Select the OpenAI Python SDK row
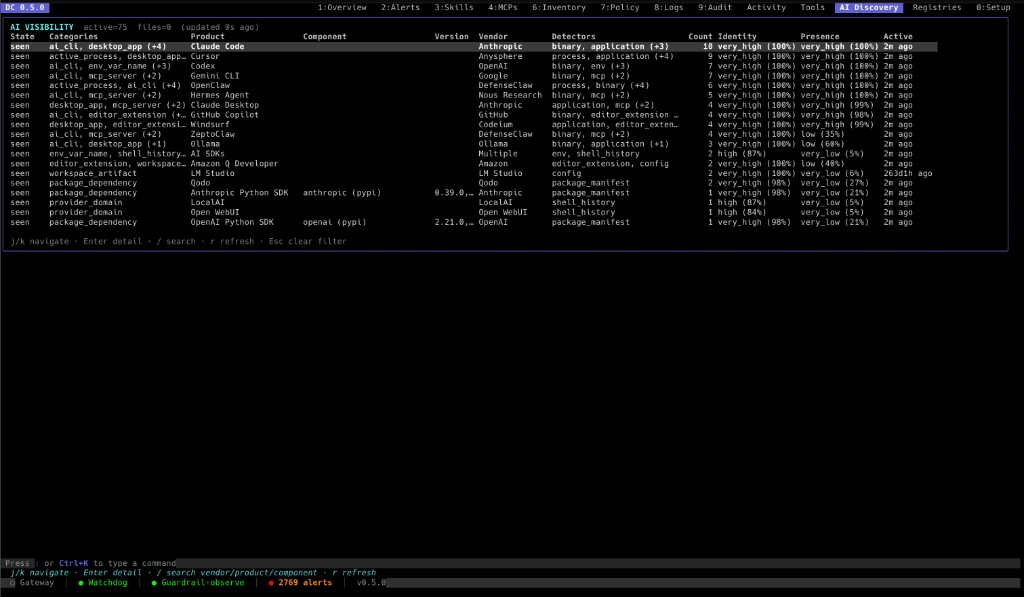 473,222
